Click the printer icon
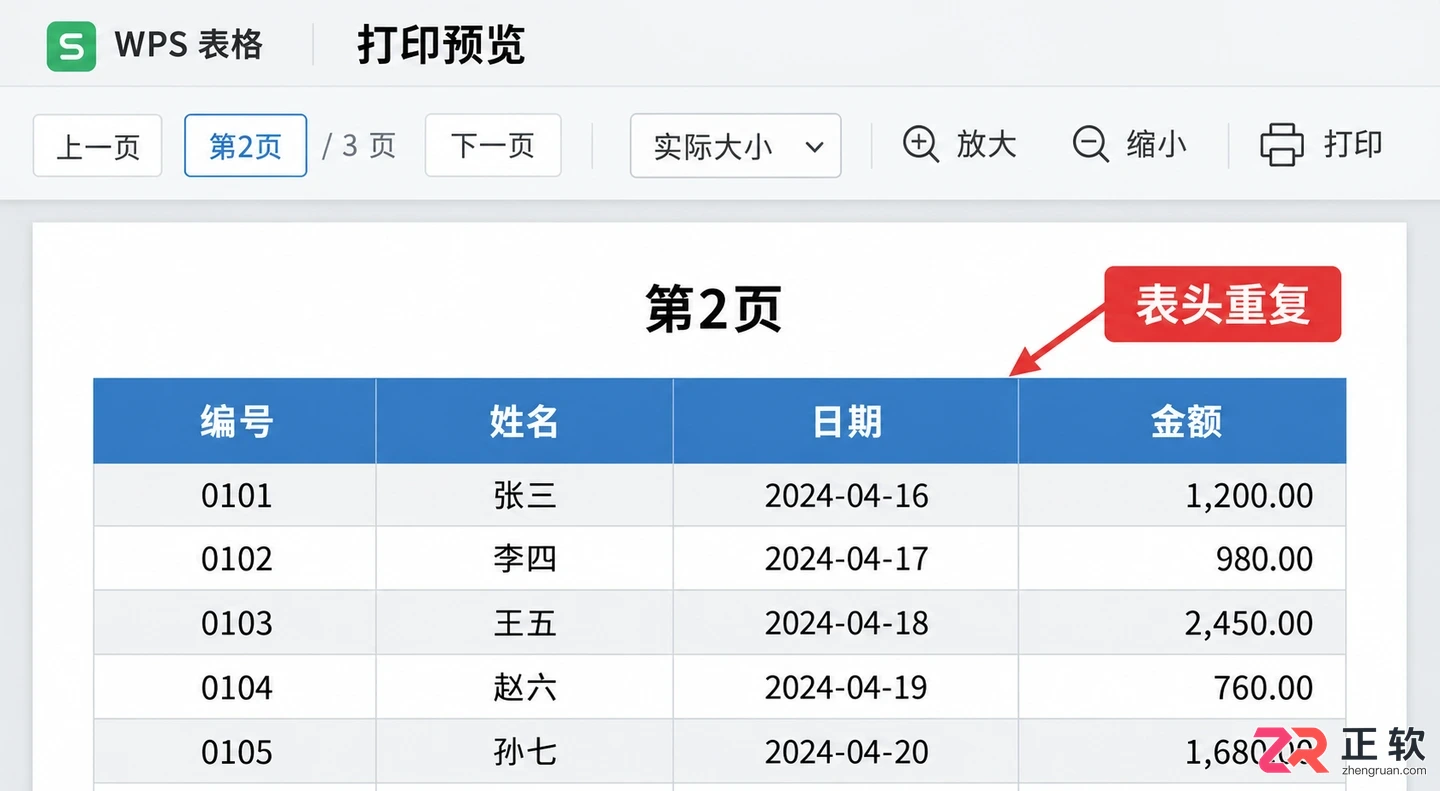1440x791 pixels. pyautogui.click(x=1282, y=145)
